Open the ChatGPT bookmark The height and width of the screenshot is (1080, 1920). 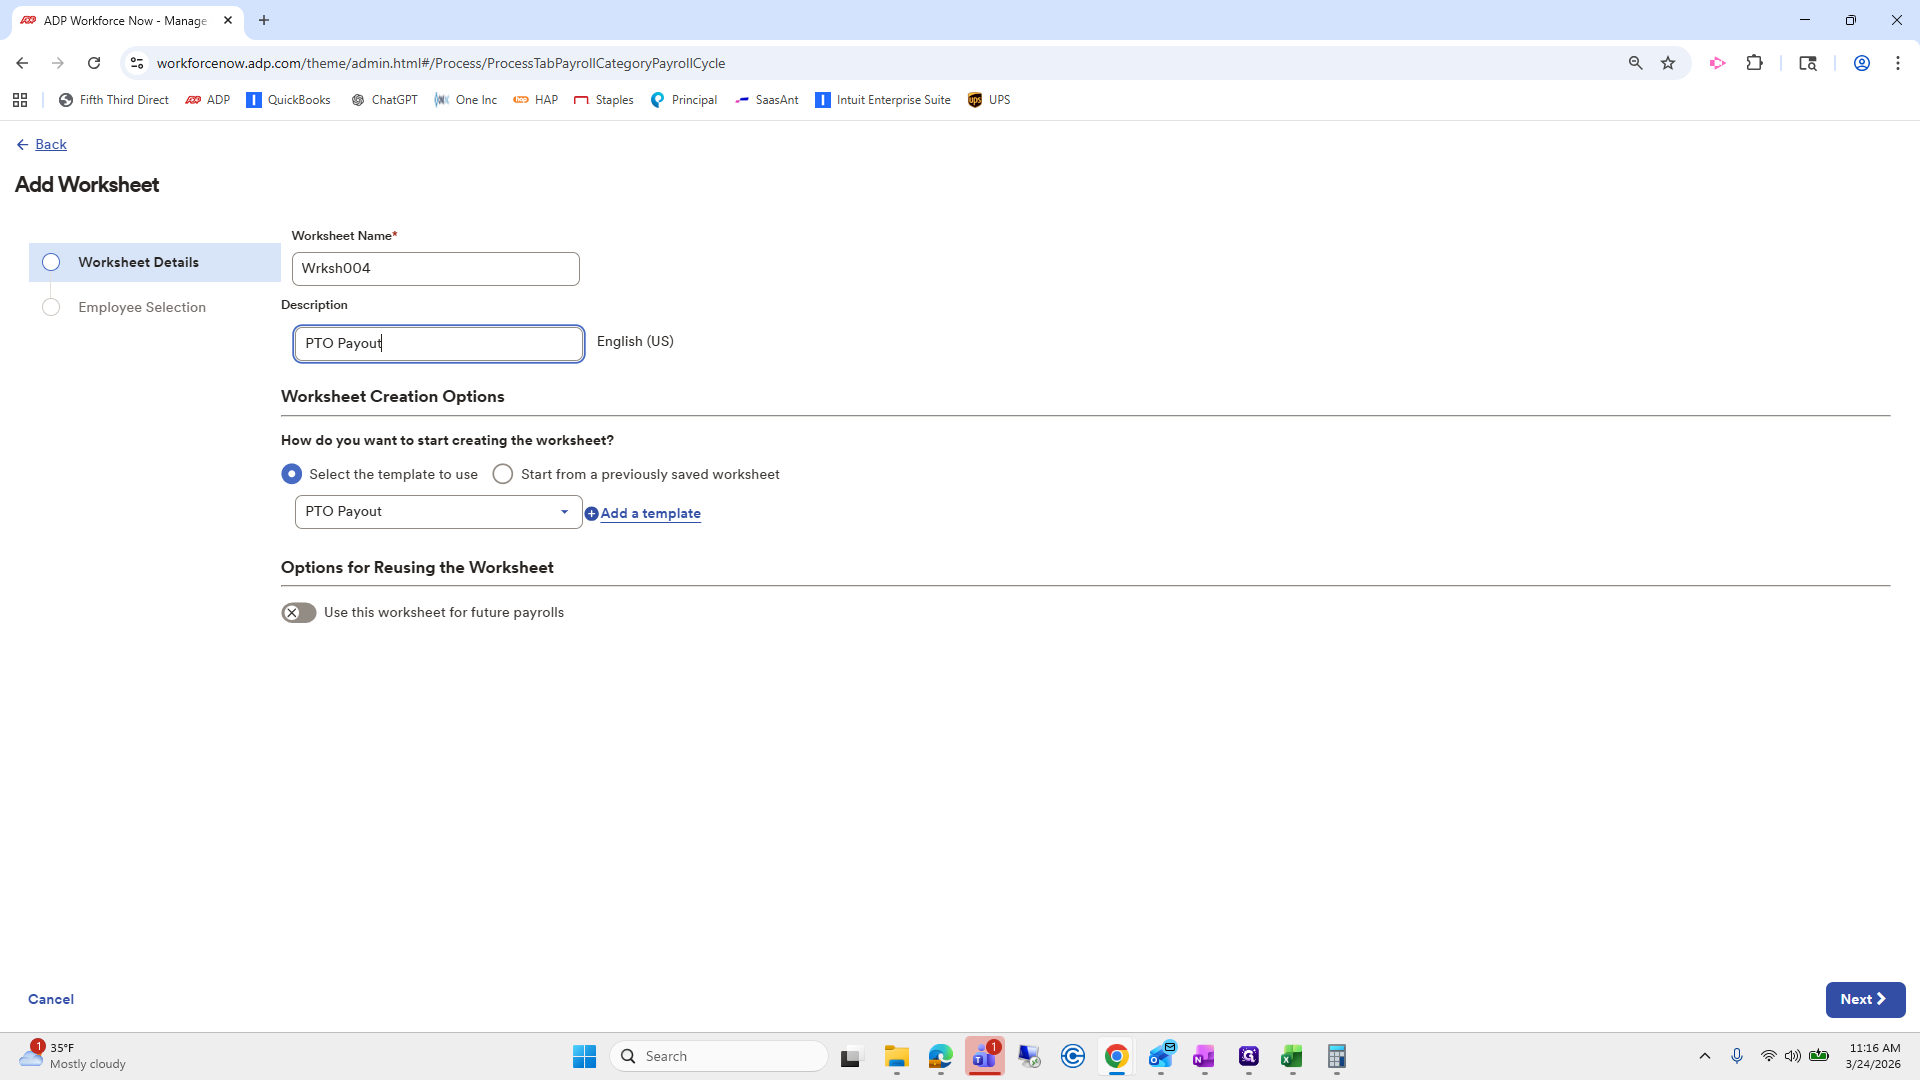(383, 99)
